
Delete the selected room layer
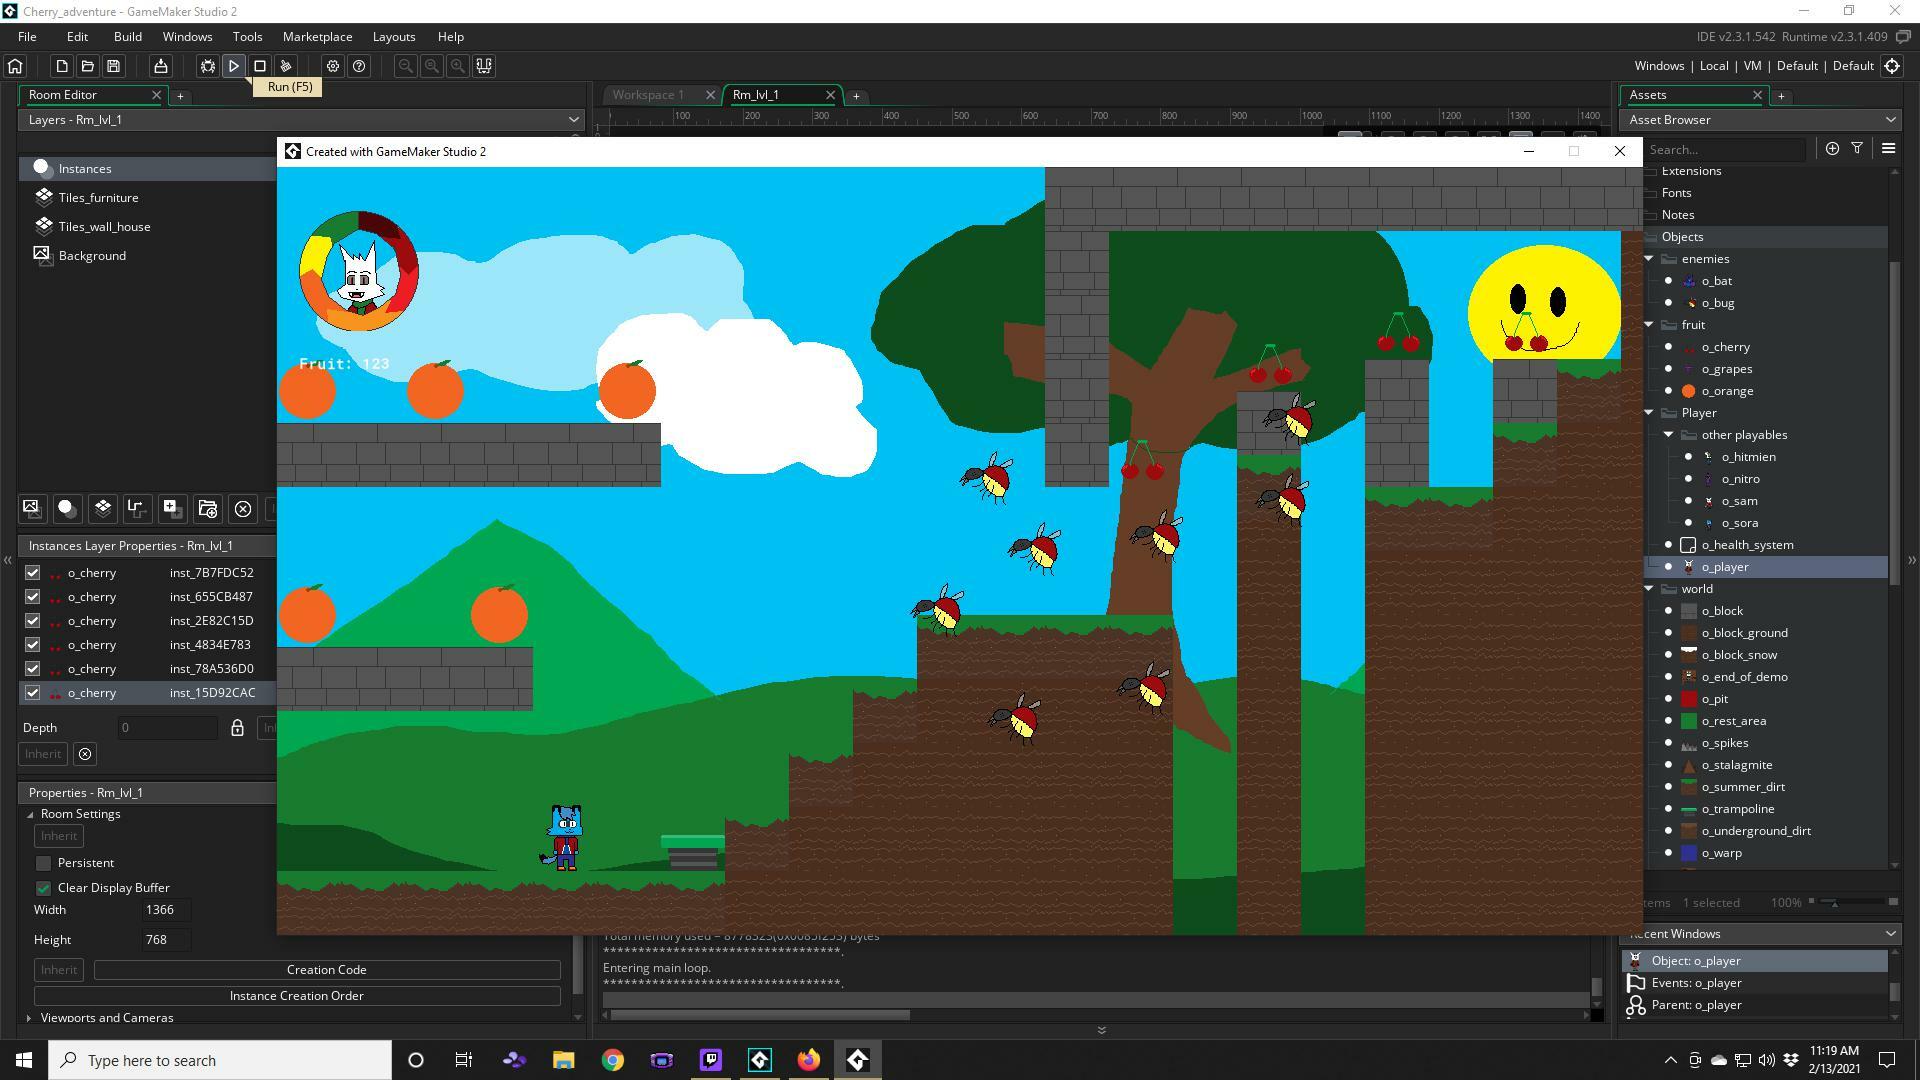tap(243, 509)
